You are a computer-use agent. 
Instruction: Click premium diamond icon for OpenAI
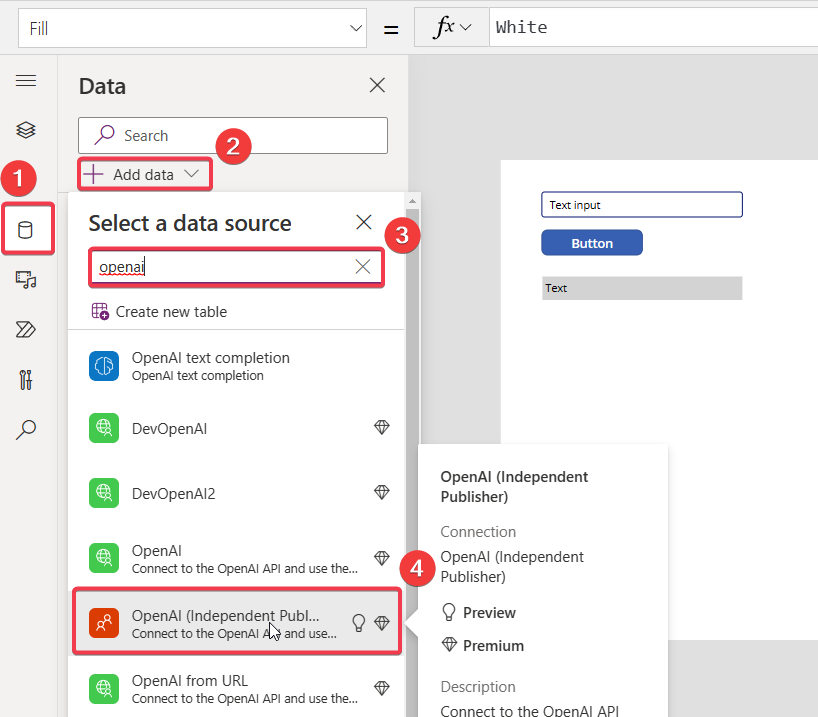pyautogui.click(x=382, y=558)
